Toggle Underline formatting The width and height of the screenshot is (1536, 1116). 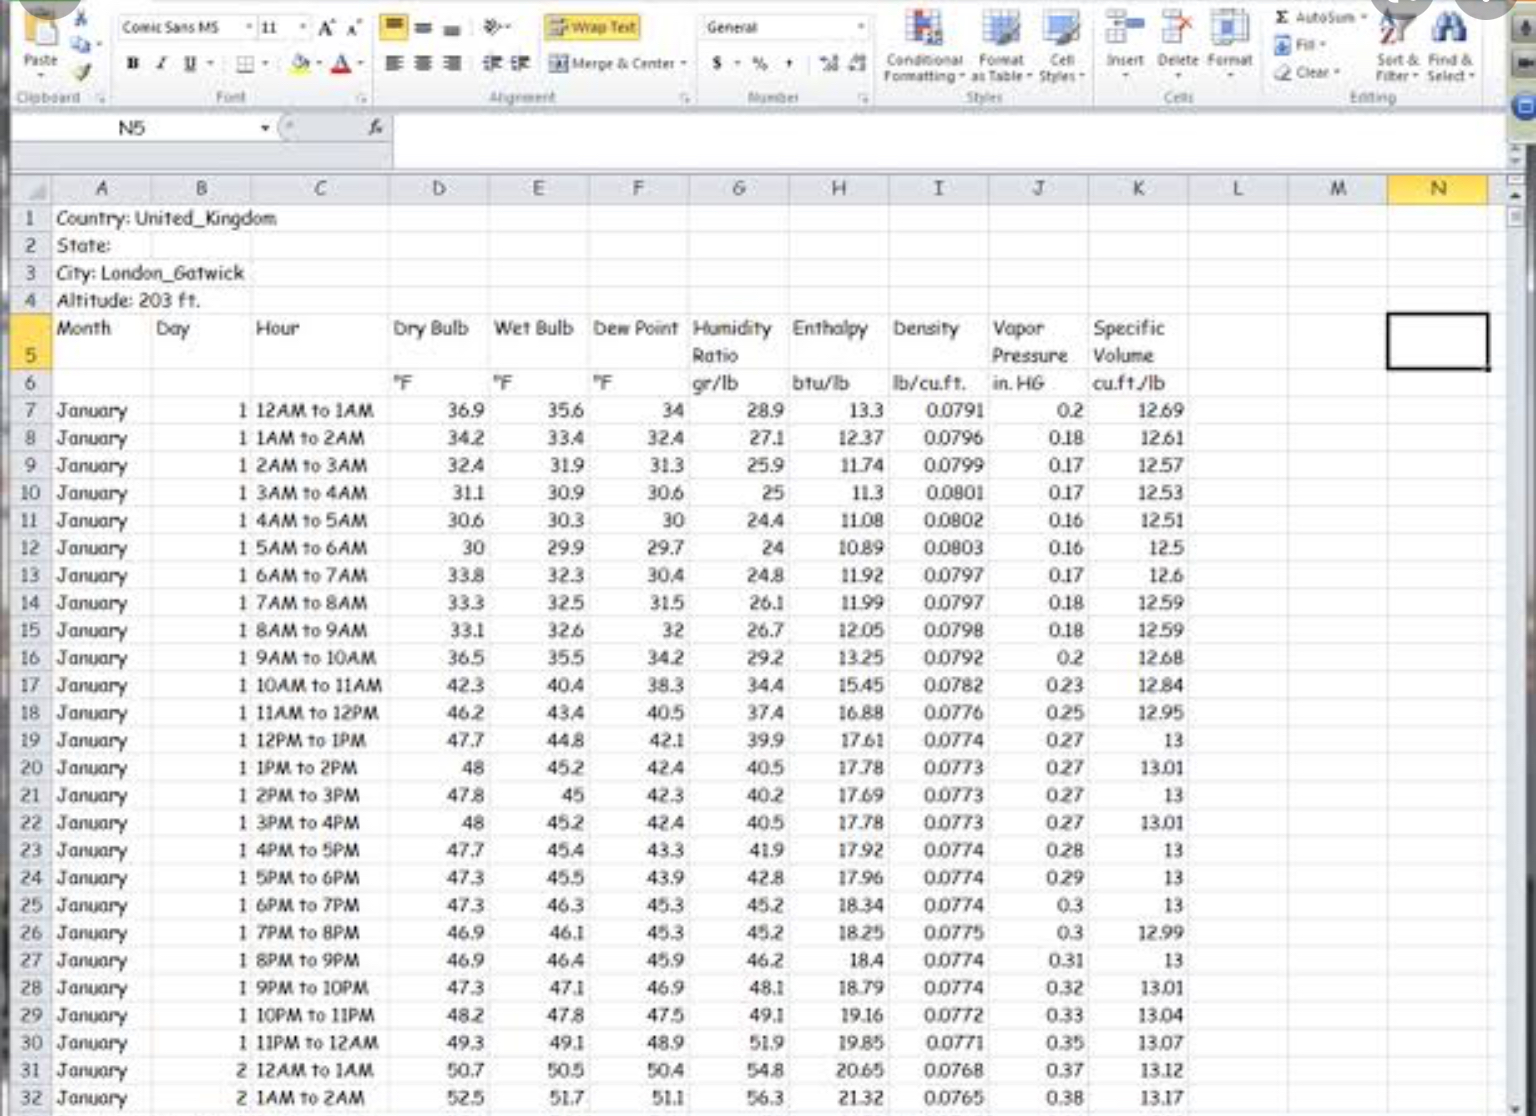click(x=190, y=64)
